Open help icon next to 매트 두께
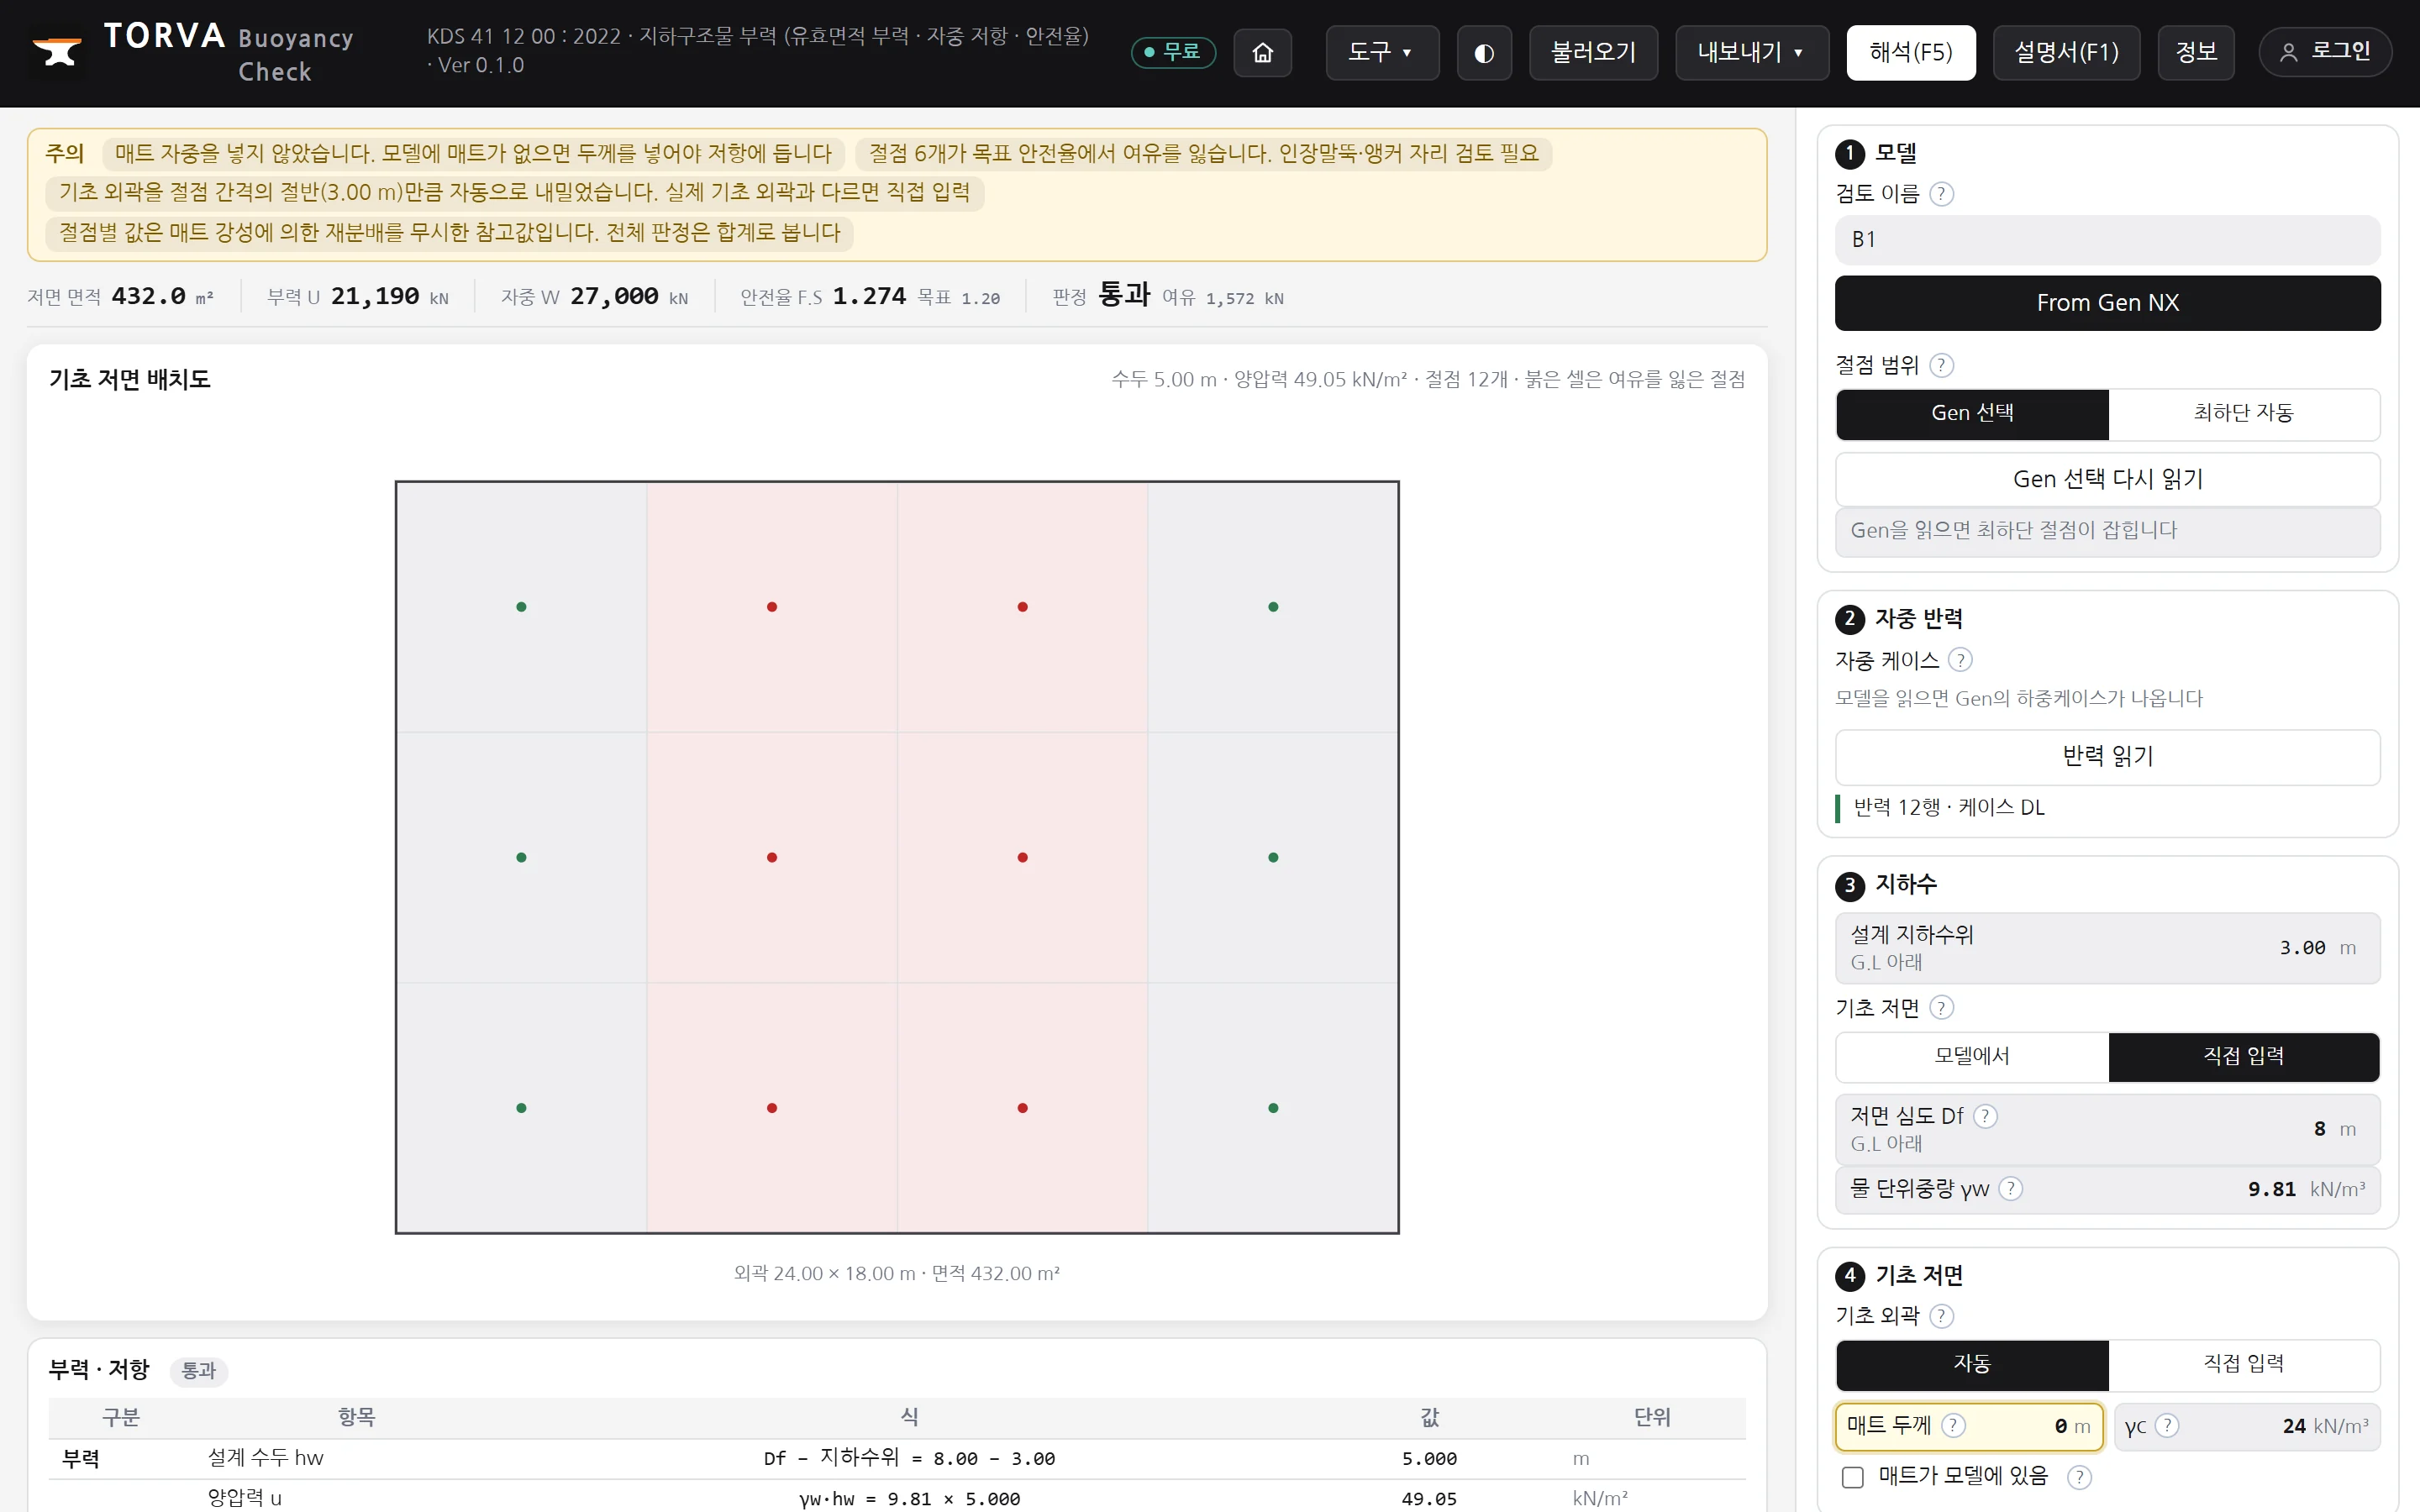 pos(1953,1426)
